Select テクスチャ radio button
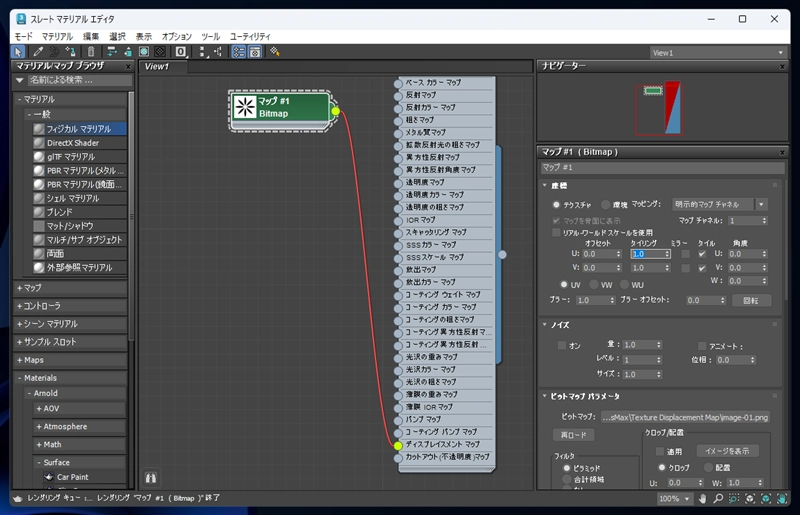The image size is (800, 515). point(556,205)
